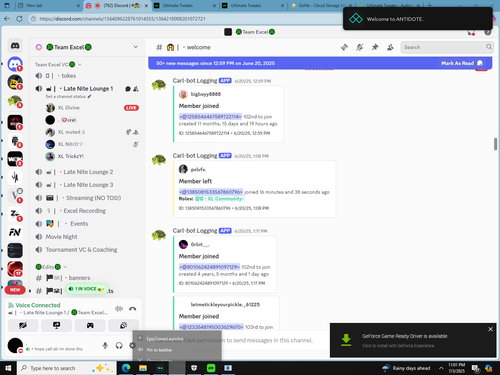Collapse the Edits category

(x=51, y=267)
